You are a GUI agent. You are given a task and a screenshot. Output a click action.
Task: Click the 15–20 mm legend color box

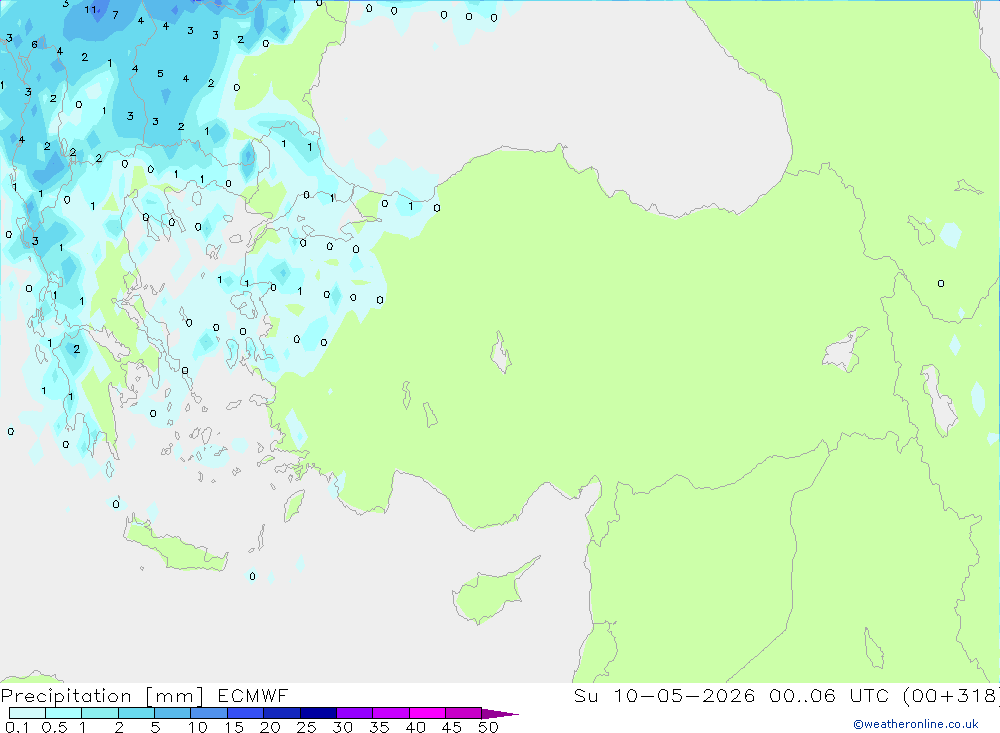(246, 713)
